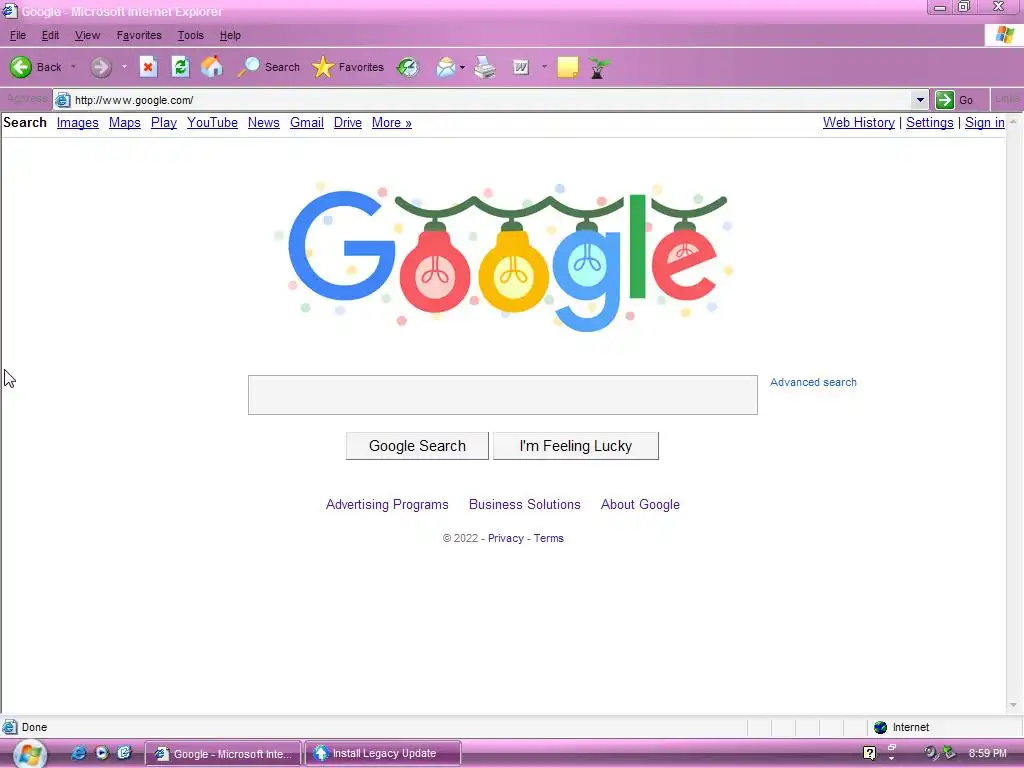
Task: Click the Google - Microsoft Internet Explorer taskbar button
Action: (x=223, y=754)
